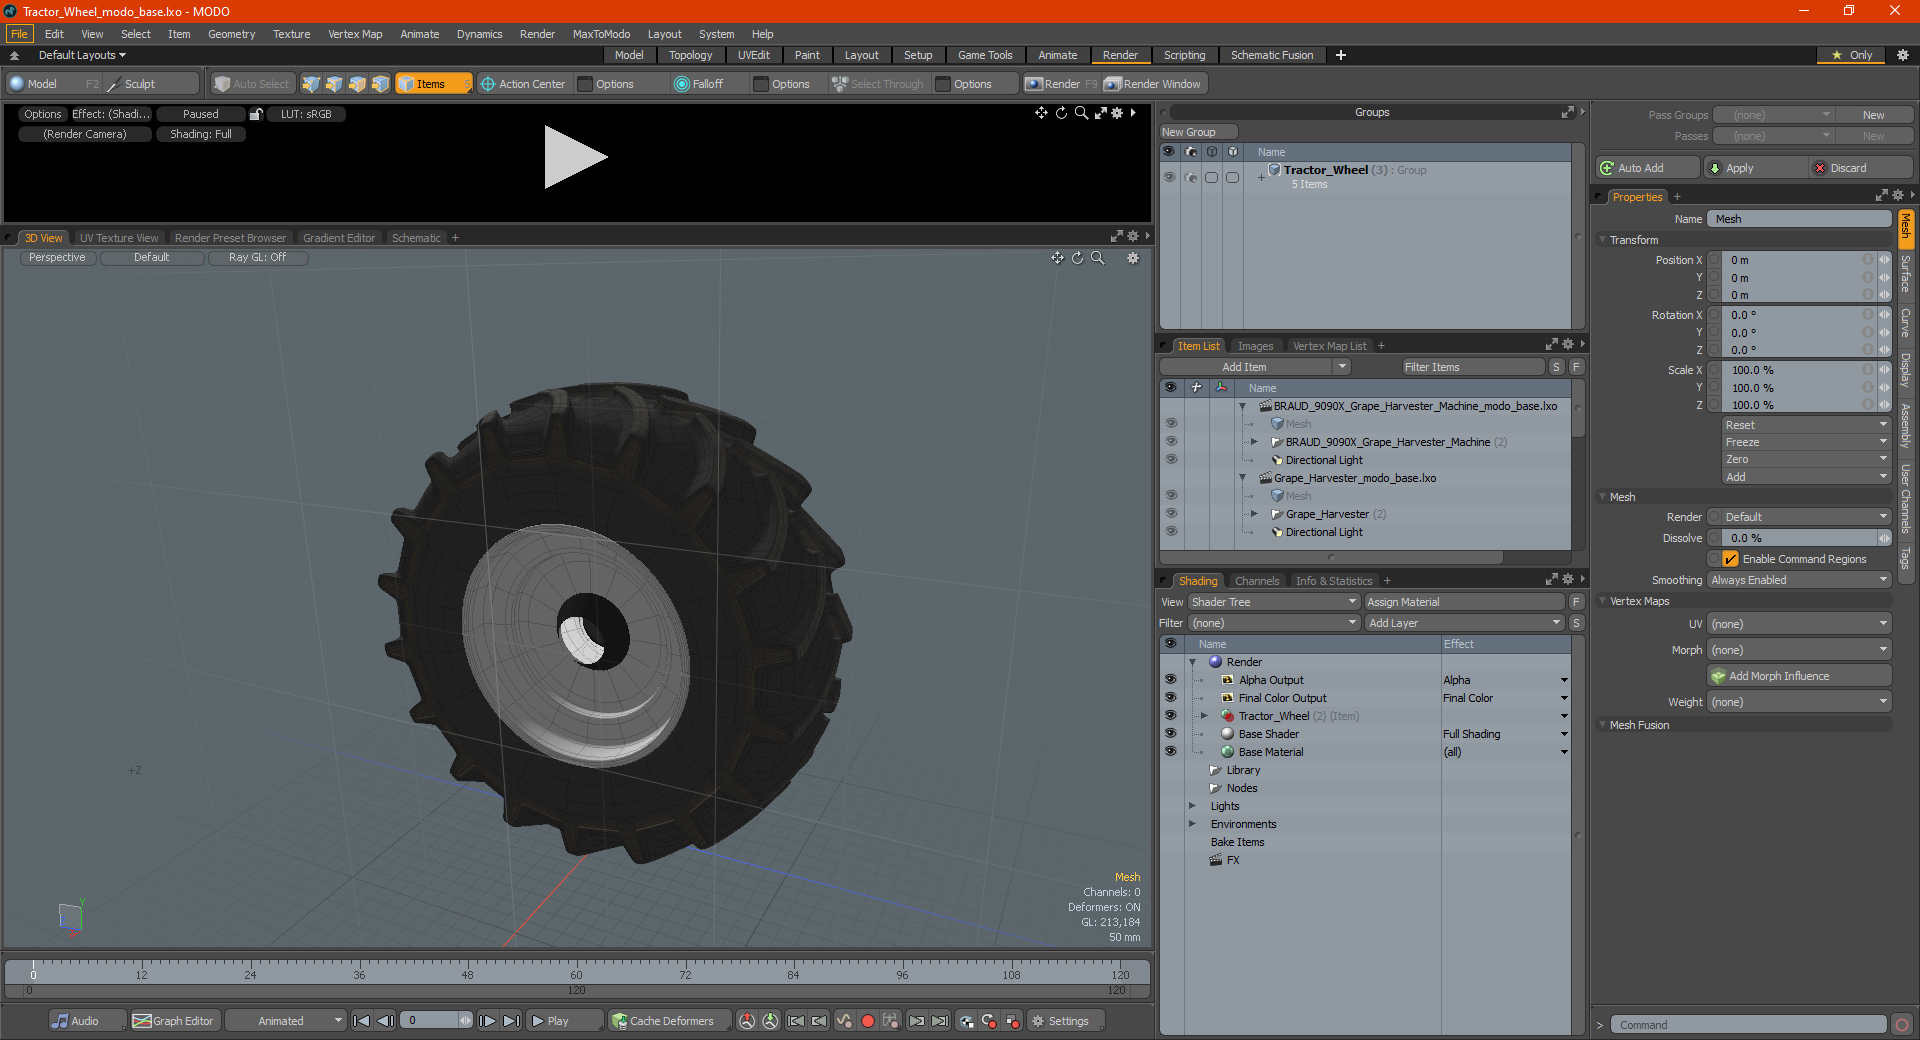Select the Edges selection mode icon

tap(334, 84)
